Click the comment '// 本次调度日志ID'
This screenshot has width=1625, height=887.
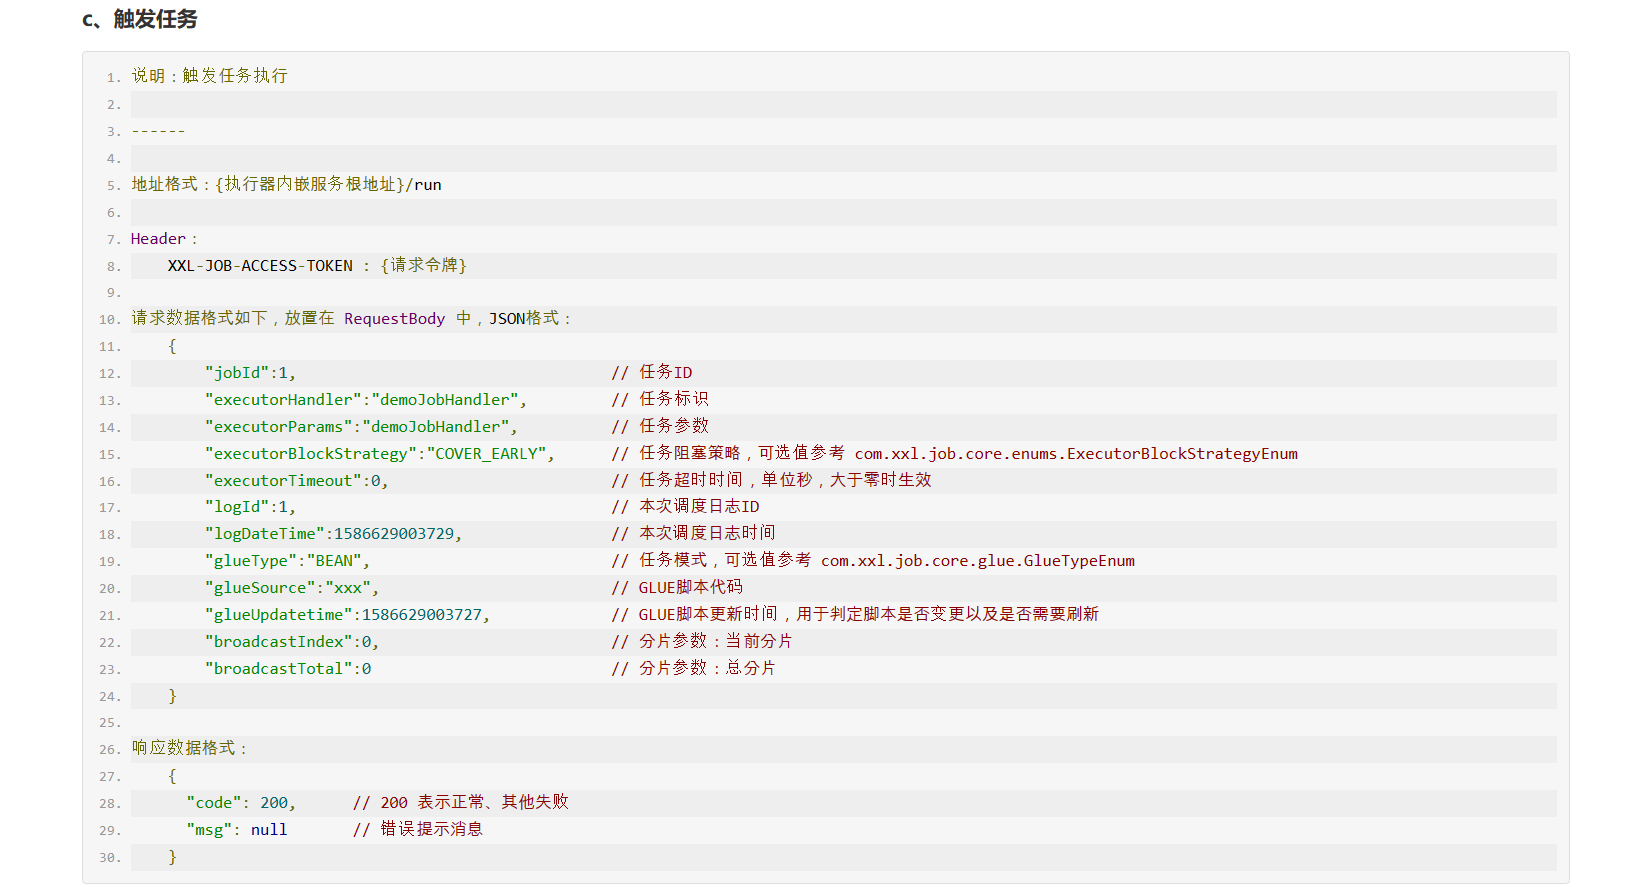click(x=686, y=507)
